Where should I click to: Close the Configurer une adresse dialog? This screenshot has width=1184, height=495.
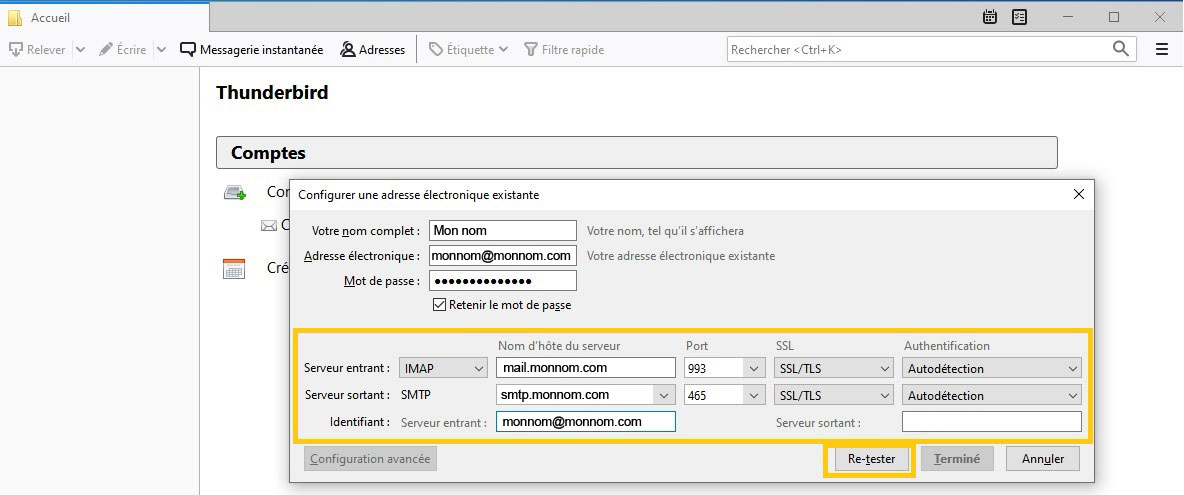click(x=1079, y=195)
